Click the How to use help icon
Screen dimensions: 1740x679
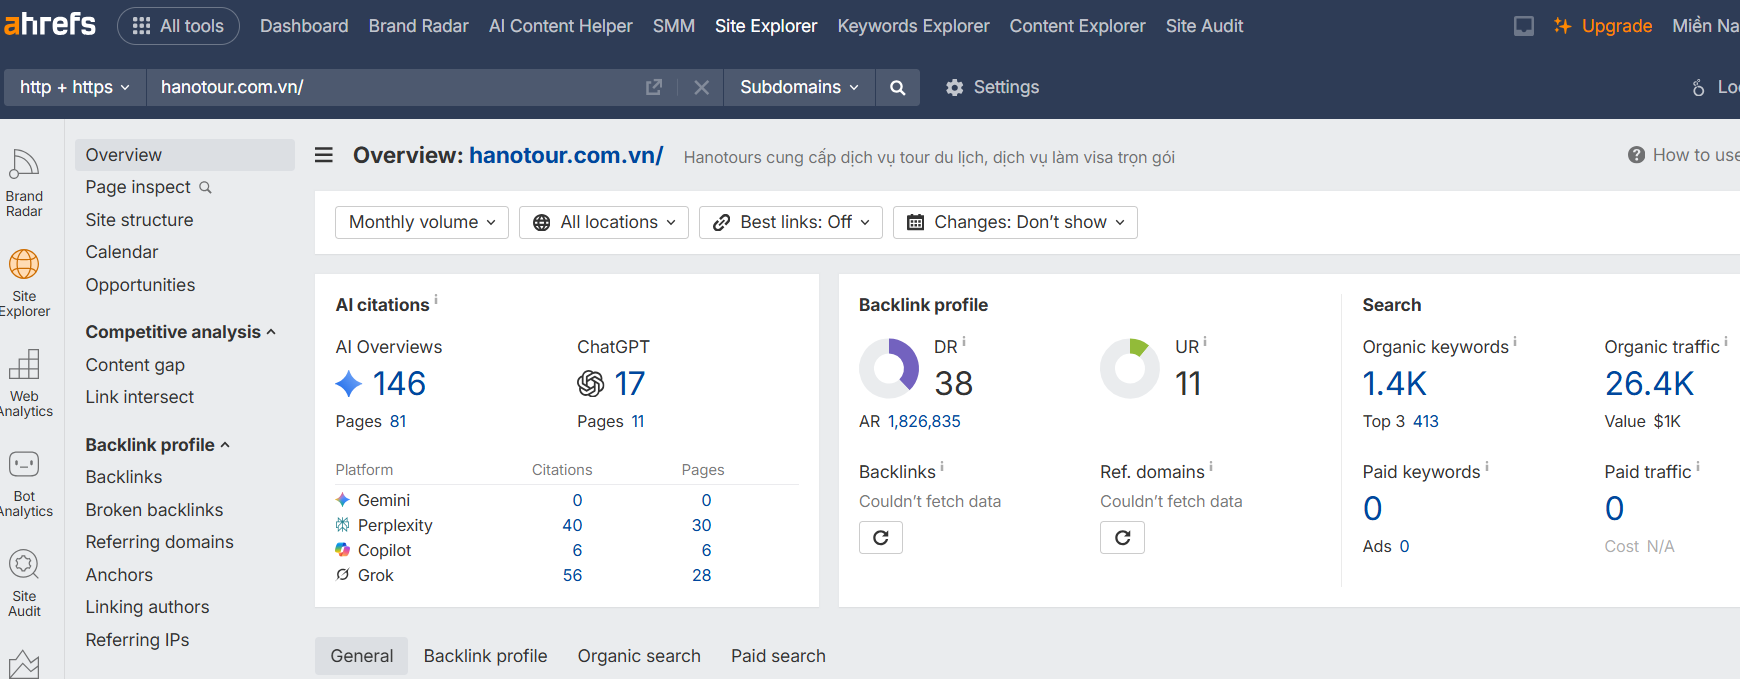[x=1636, y=155]
